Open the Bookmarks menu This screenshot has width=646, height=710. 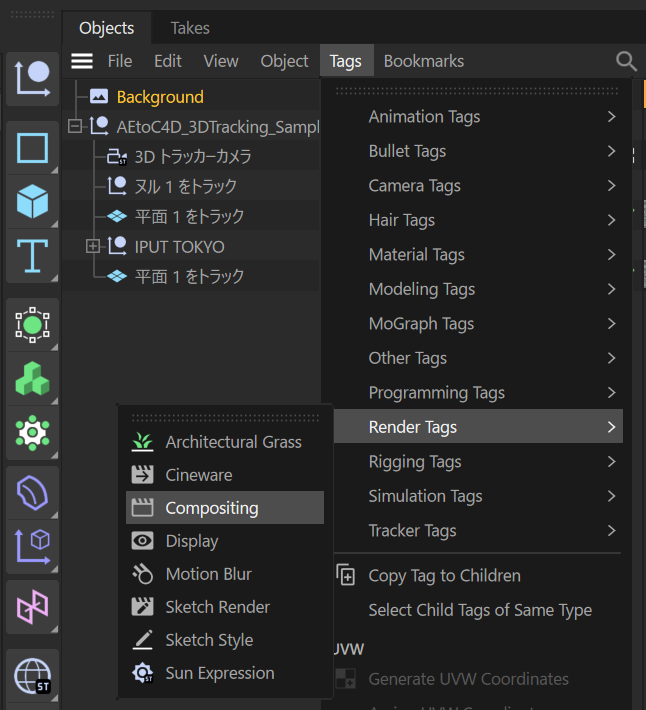[424, 61]
